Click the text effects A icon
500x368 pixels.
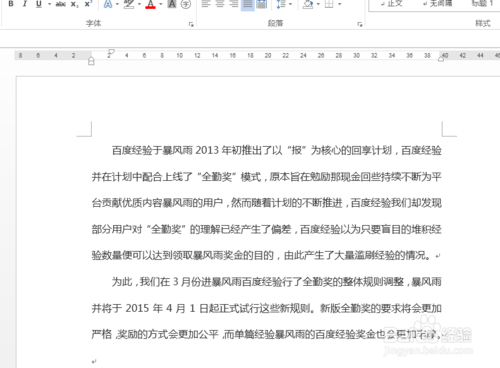point(108,4)
